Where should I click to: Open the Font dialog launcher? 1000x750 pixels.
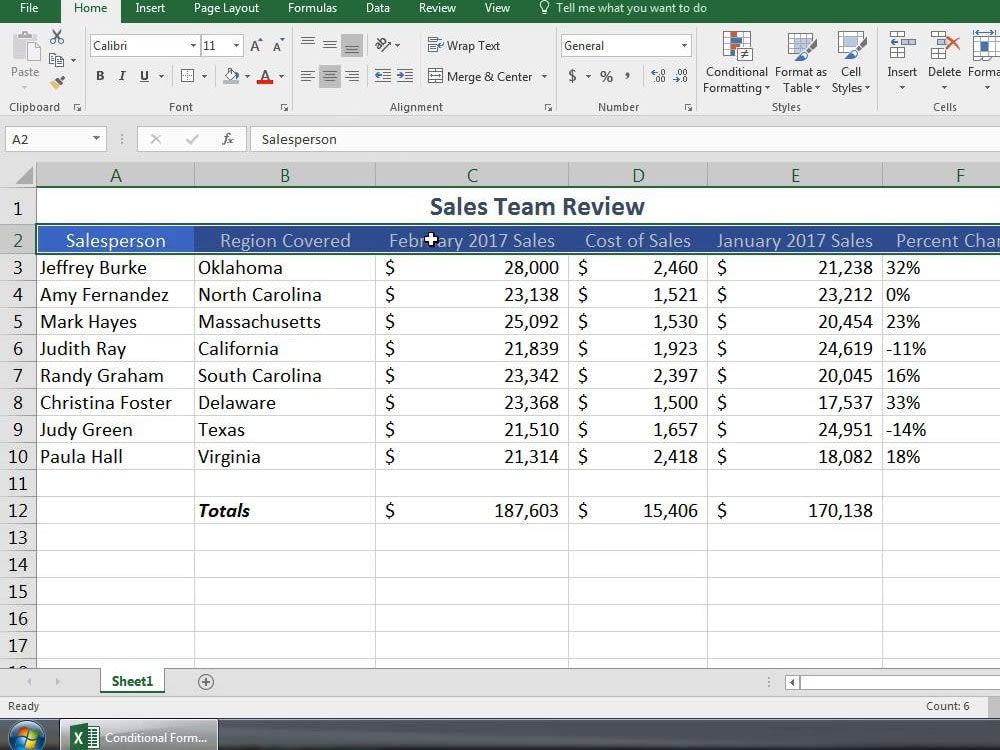pyautogui.click(x=284, y=108)
